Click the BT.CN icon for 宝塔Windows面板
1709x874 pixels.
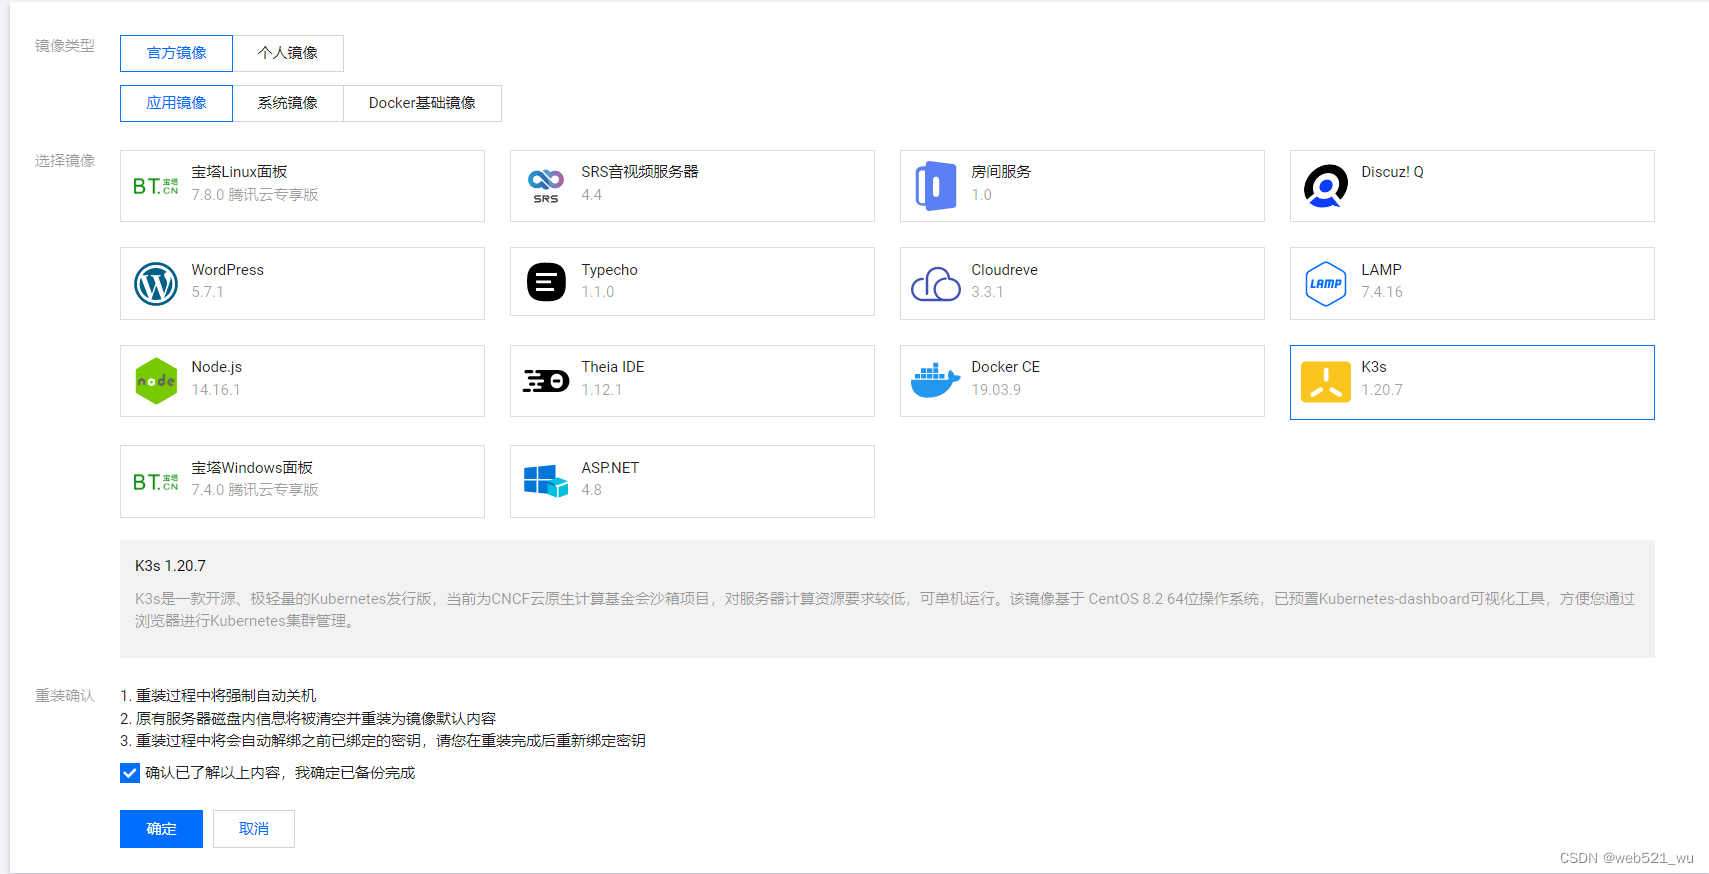(x=156, y=482)
